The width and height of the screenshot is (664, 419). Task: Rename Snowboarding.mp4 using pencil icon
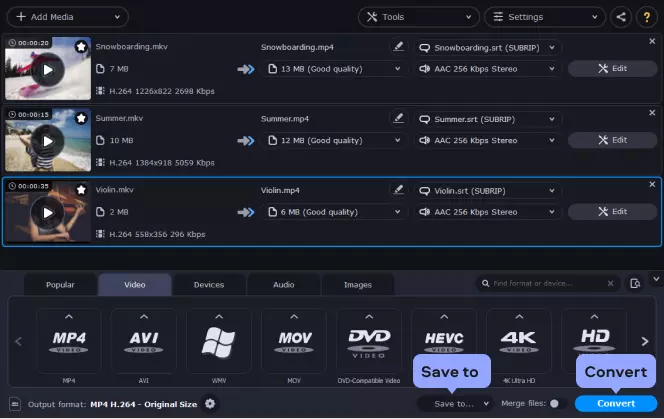398,47
